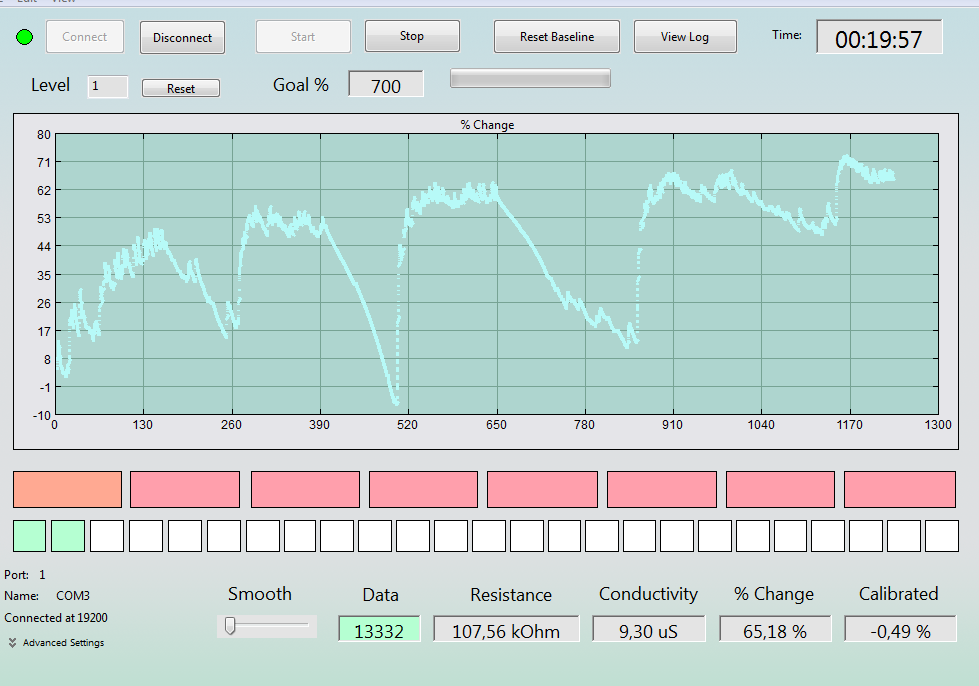
Task: Click the Calibrated value -0,49 %
Action: 900,630
